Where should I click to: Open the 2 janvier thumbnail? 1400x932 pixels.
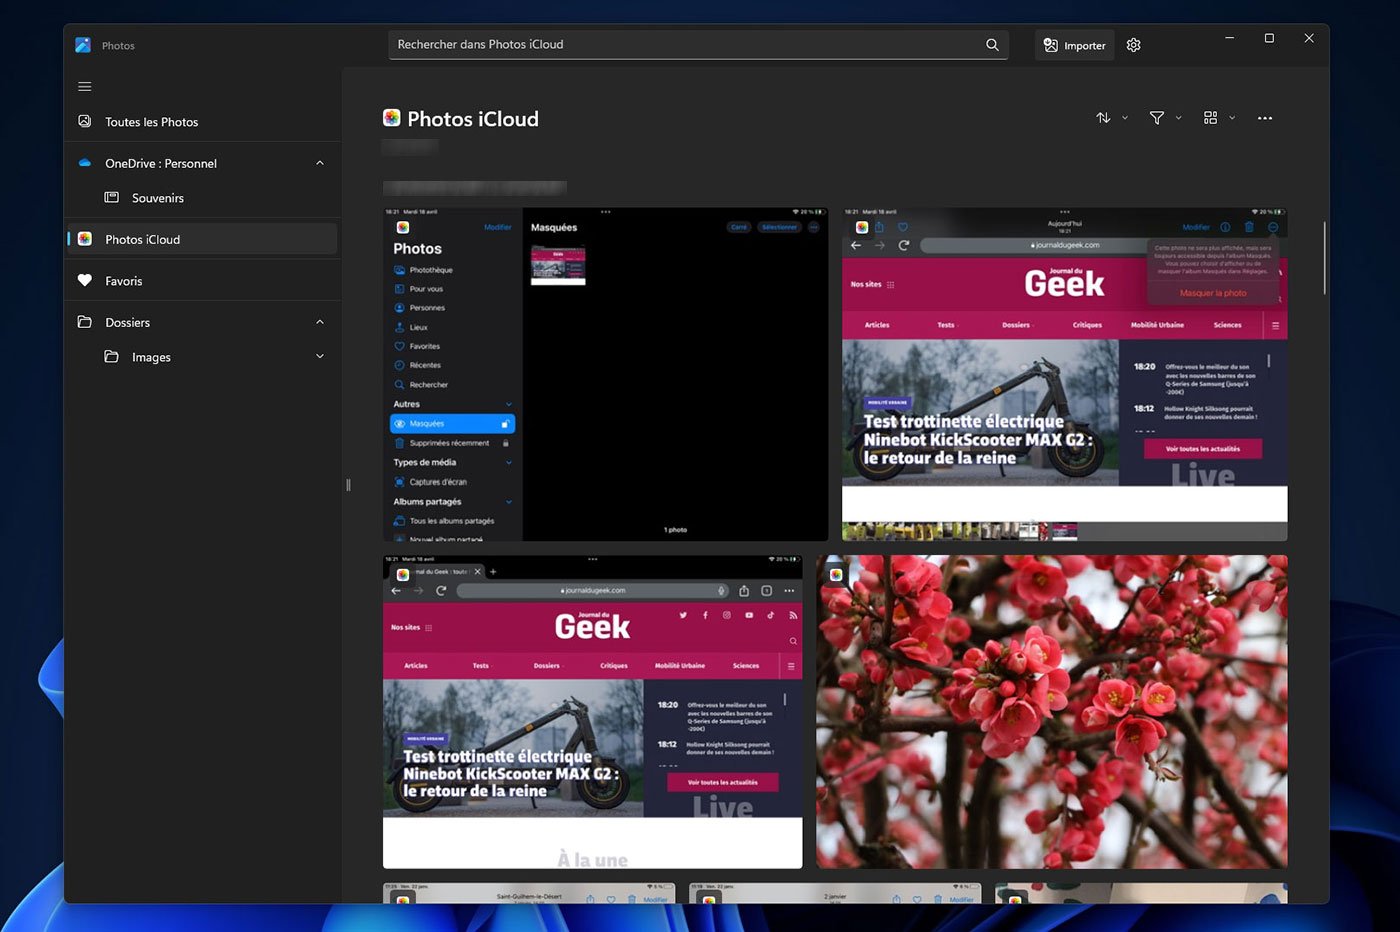[x=835, y=893]
